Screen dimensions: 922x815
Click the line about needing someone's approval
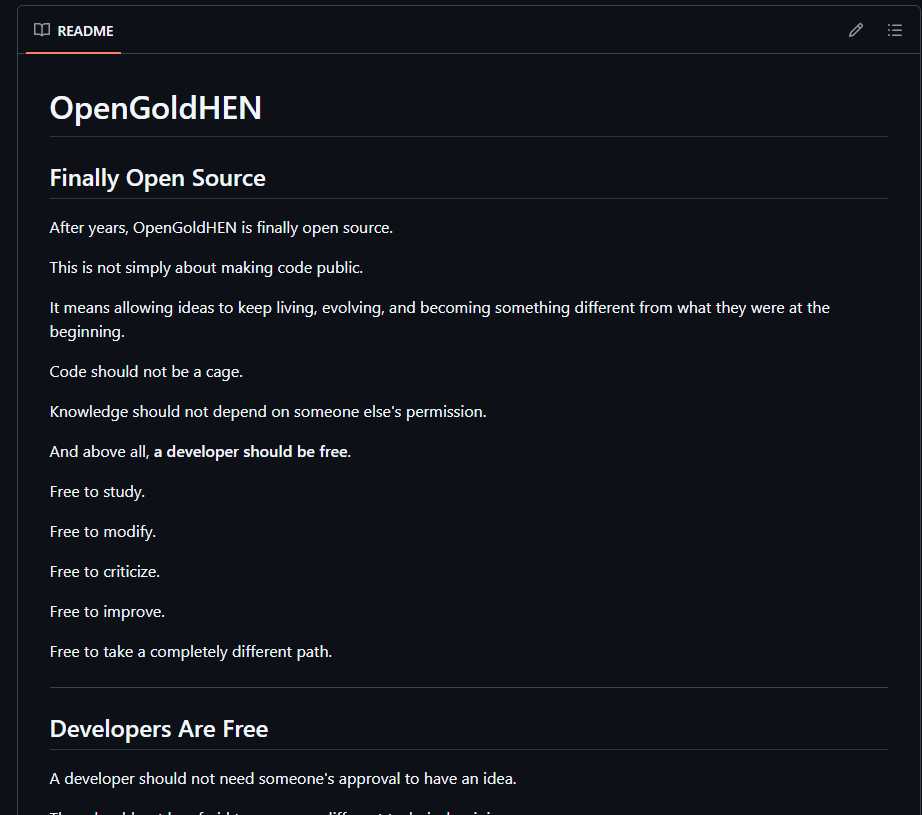pyautogui.click(x=283, y=779)
